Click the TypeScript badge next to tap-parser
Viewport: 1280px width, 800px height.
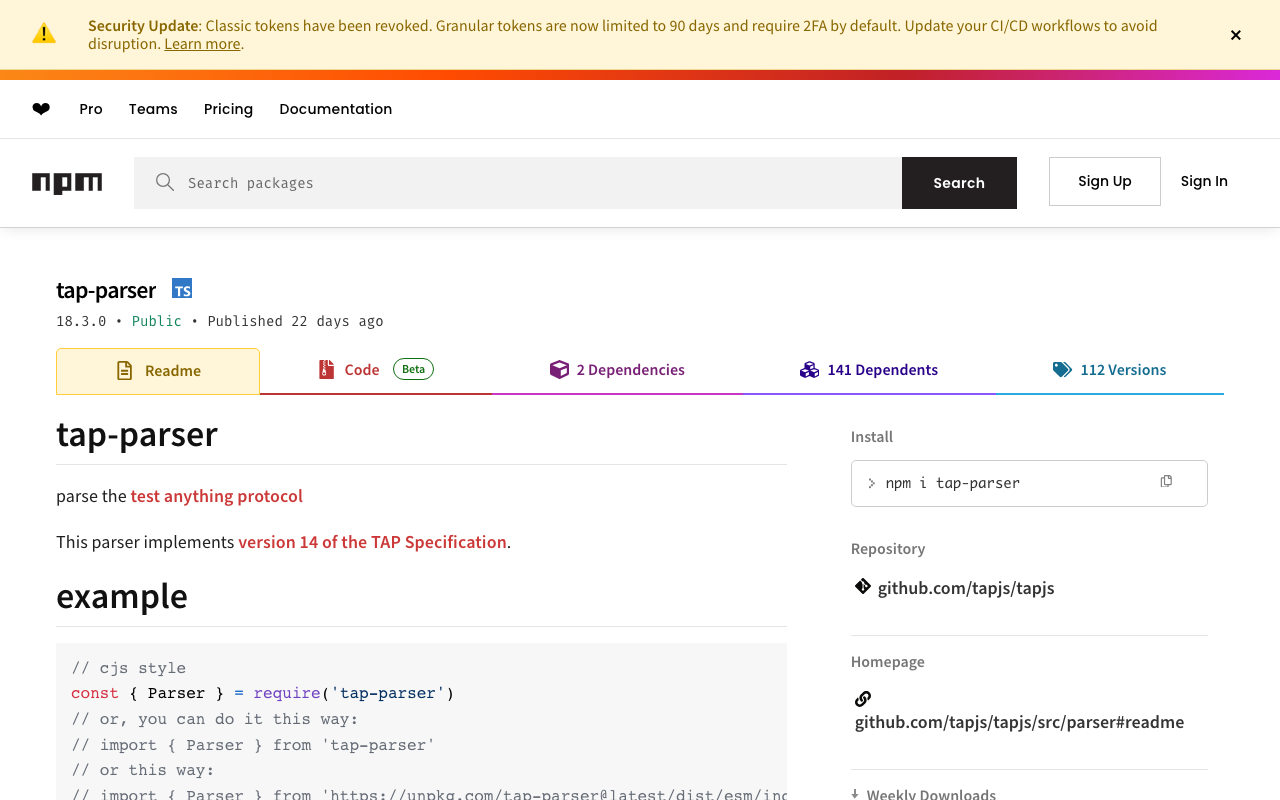click(181, 289)
